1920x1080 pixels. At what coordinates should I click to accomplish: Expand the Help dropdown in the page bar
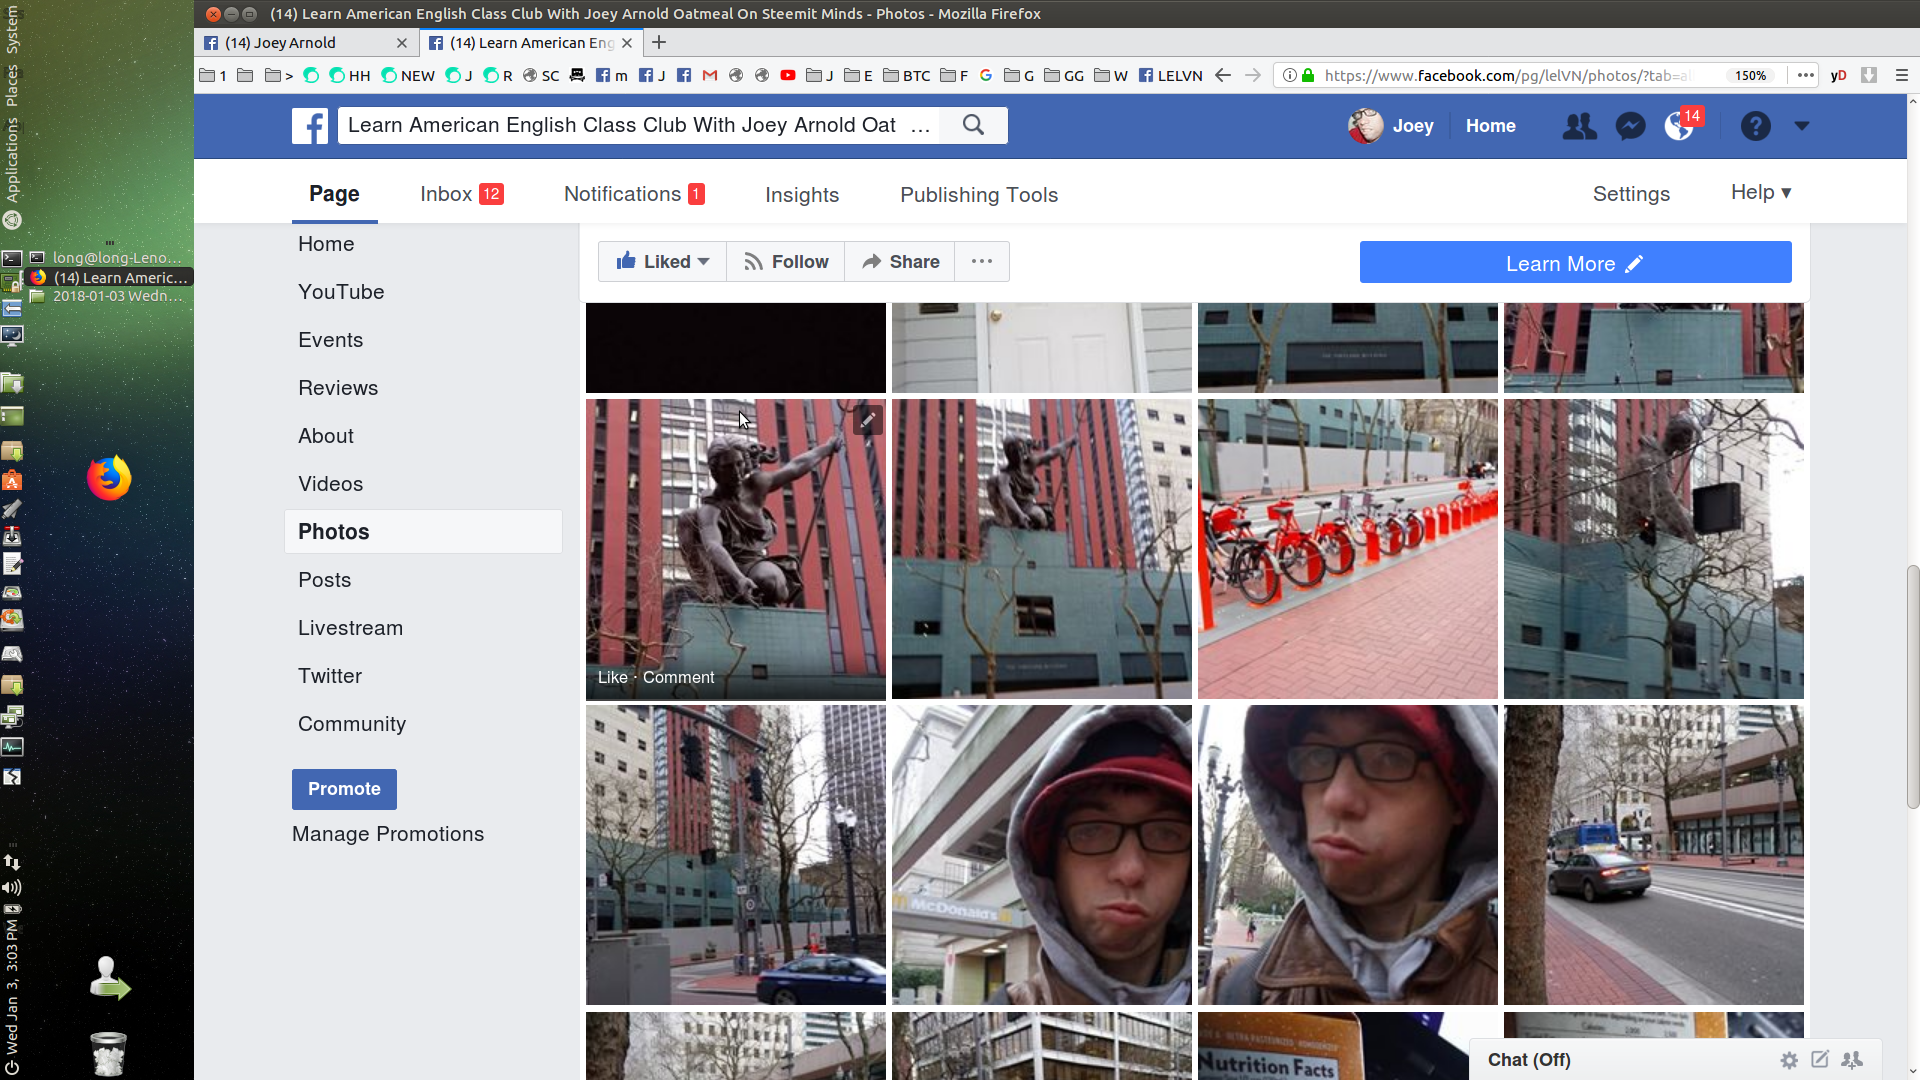[1761, 192]
